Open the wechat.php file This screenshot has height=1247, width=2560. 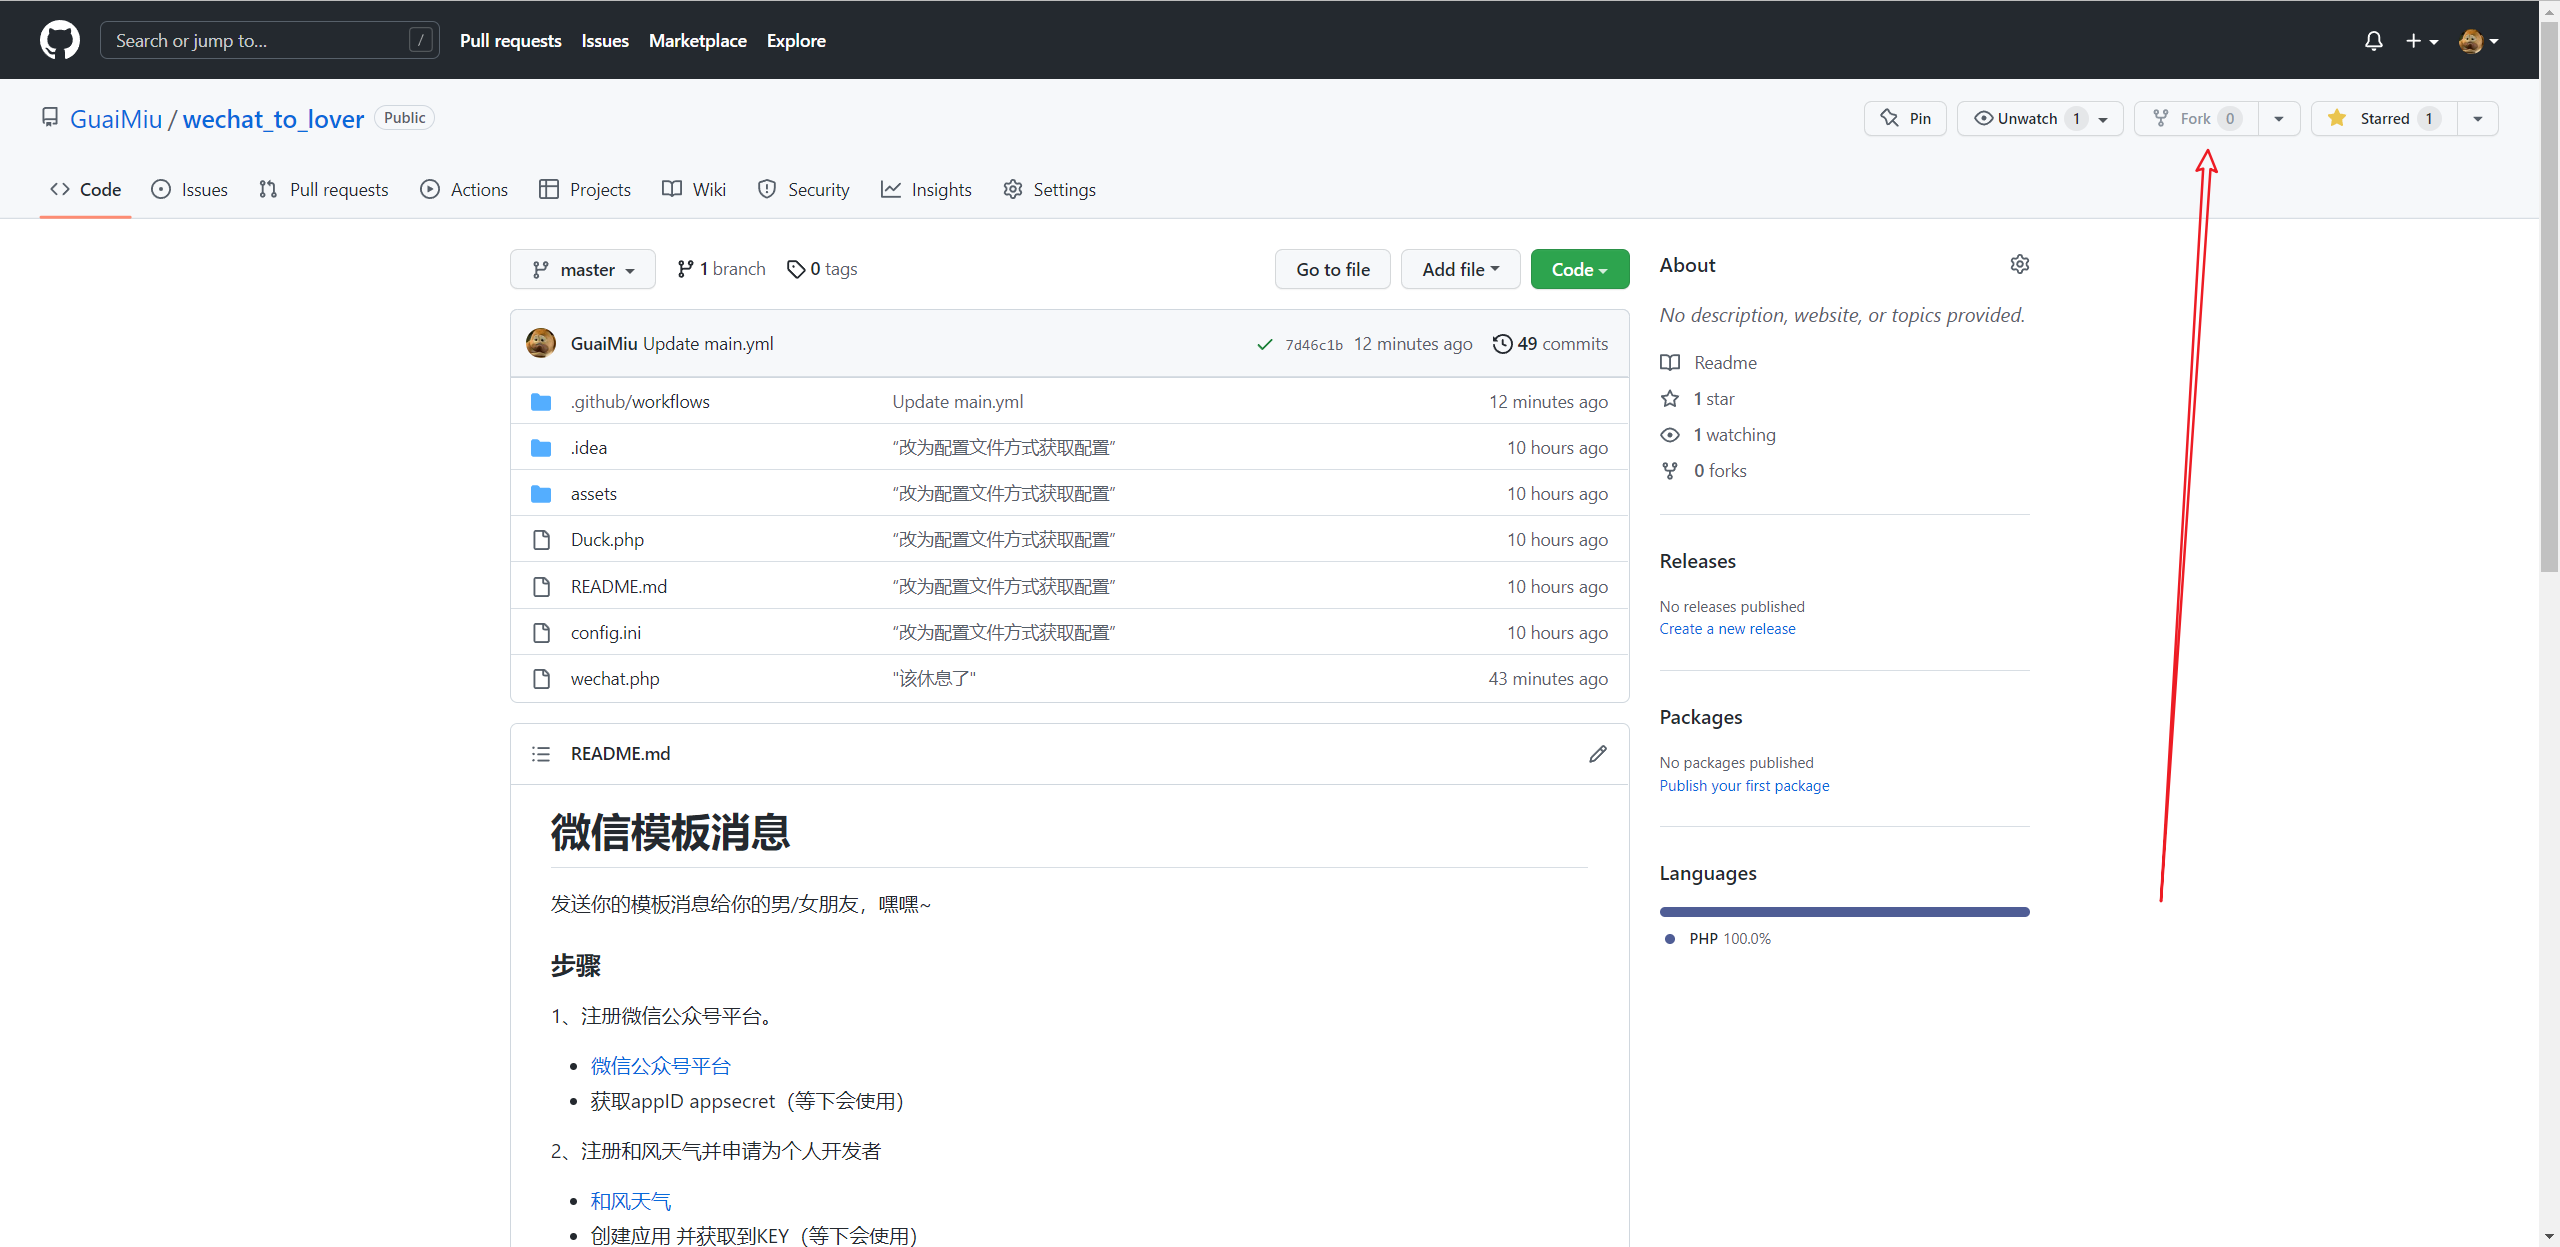[615, 679]
